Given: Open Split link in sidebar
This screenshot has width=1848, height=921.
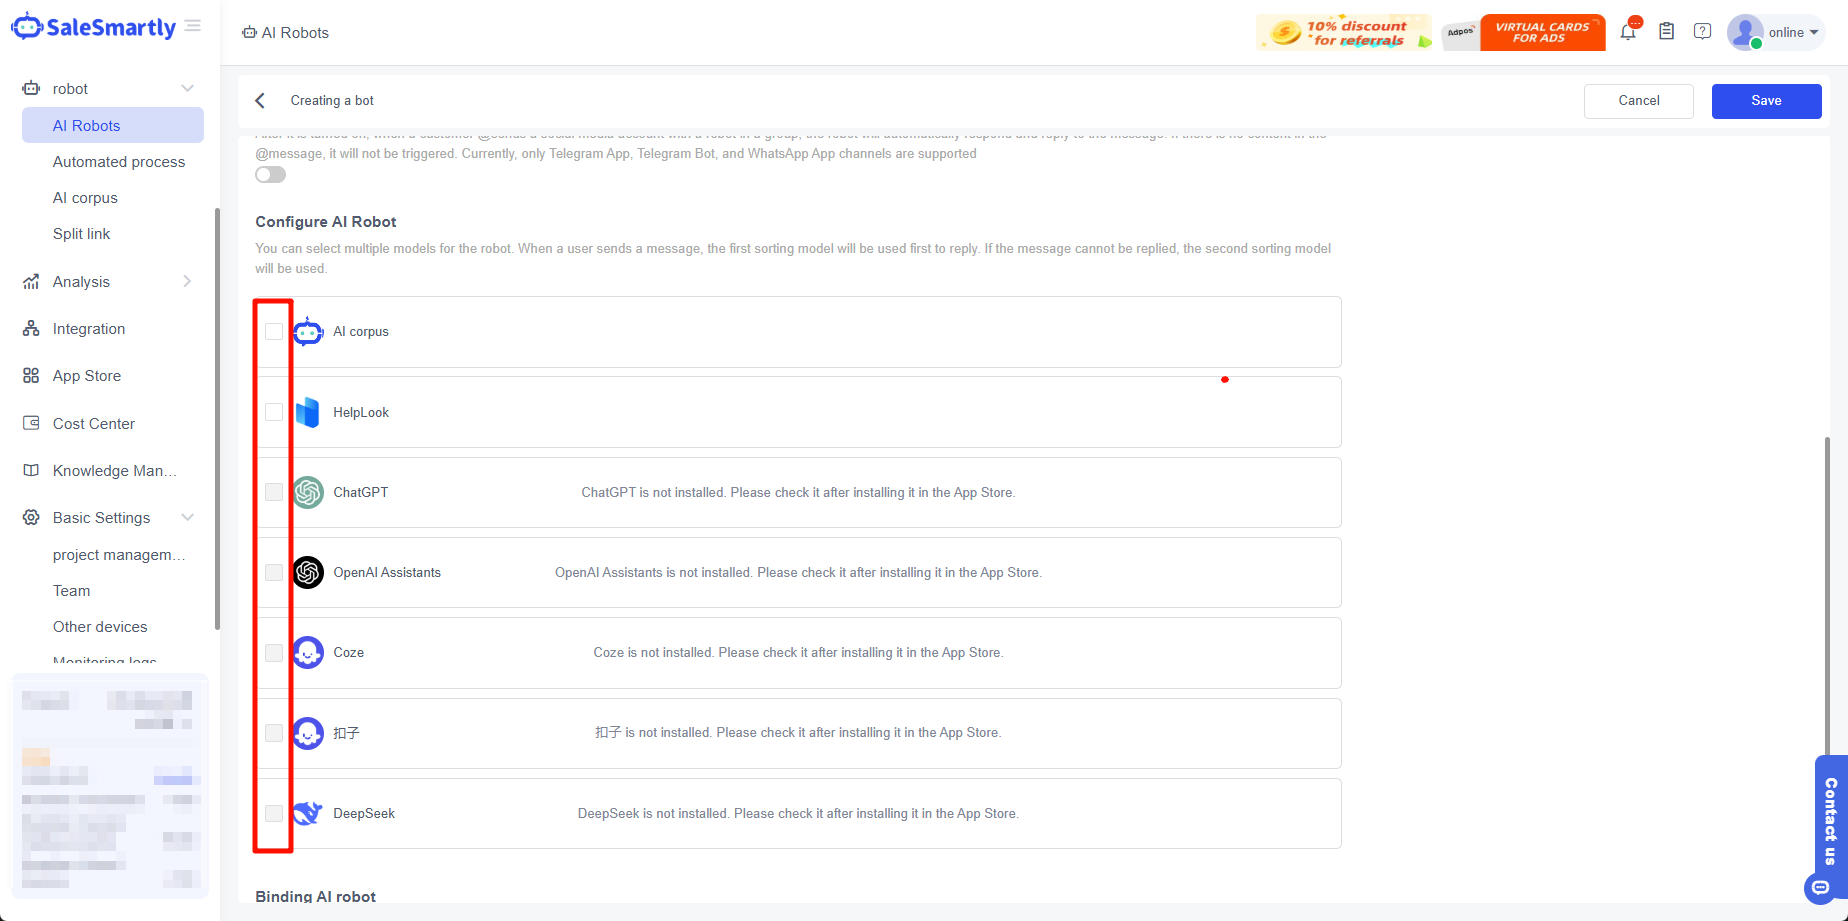Looking at the screenshot, I should click(x=82, y=234).
